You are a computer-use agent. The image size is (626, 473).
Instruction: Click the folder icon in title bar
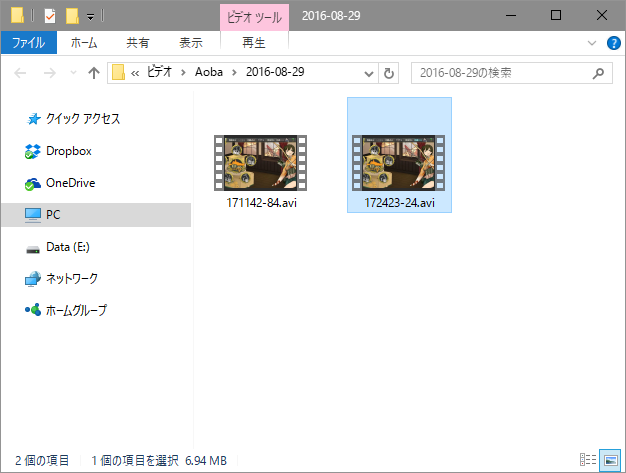click(x=17, y=15)
